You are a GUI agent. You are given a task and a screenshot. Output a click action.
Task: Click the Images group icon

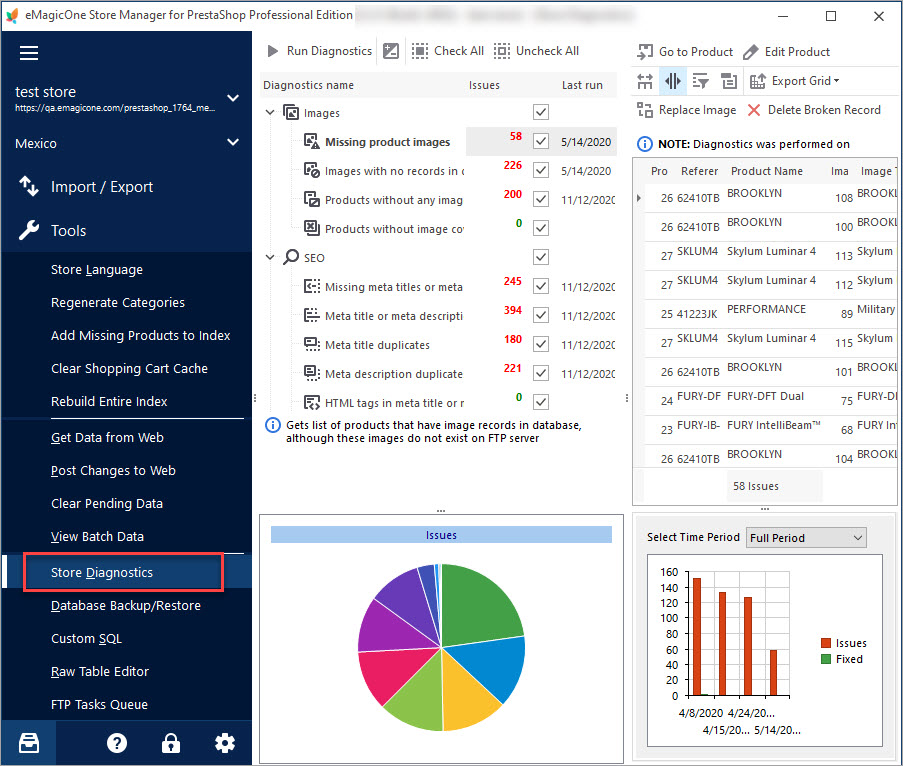[x=291, y=112]
